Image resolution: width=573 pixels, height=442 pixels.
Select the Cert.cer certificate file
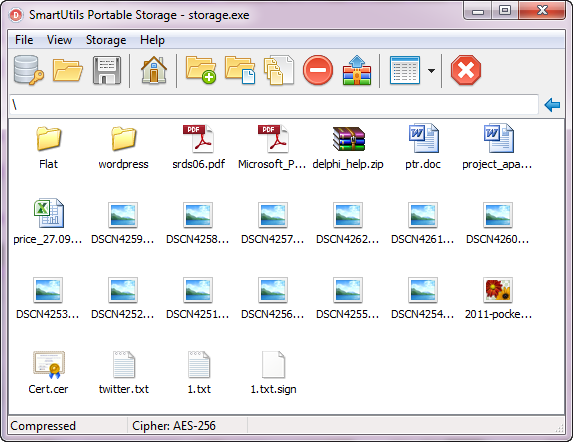pyautogui.click(x=48, y=373)
